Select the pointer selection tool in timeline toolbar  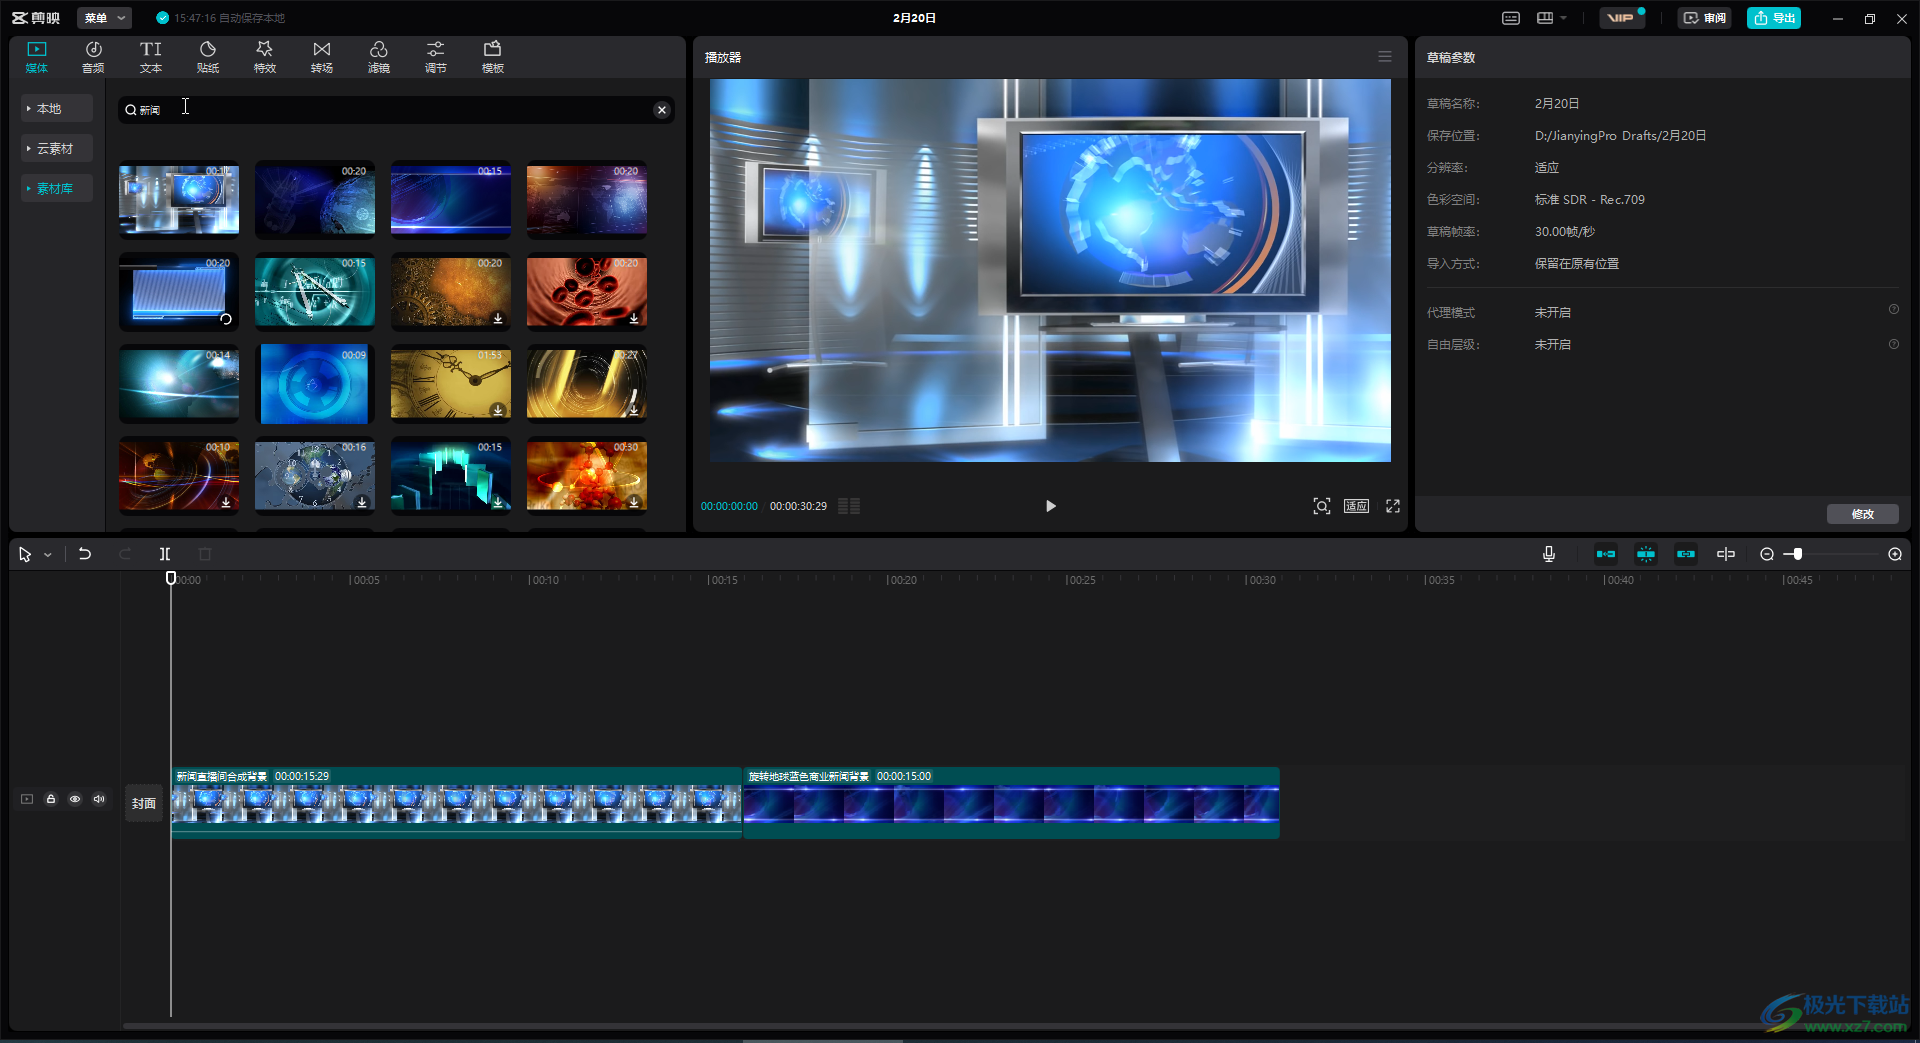(x=25, y=554)
